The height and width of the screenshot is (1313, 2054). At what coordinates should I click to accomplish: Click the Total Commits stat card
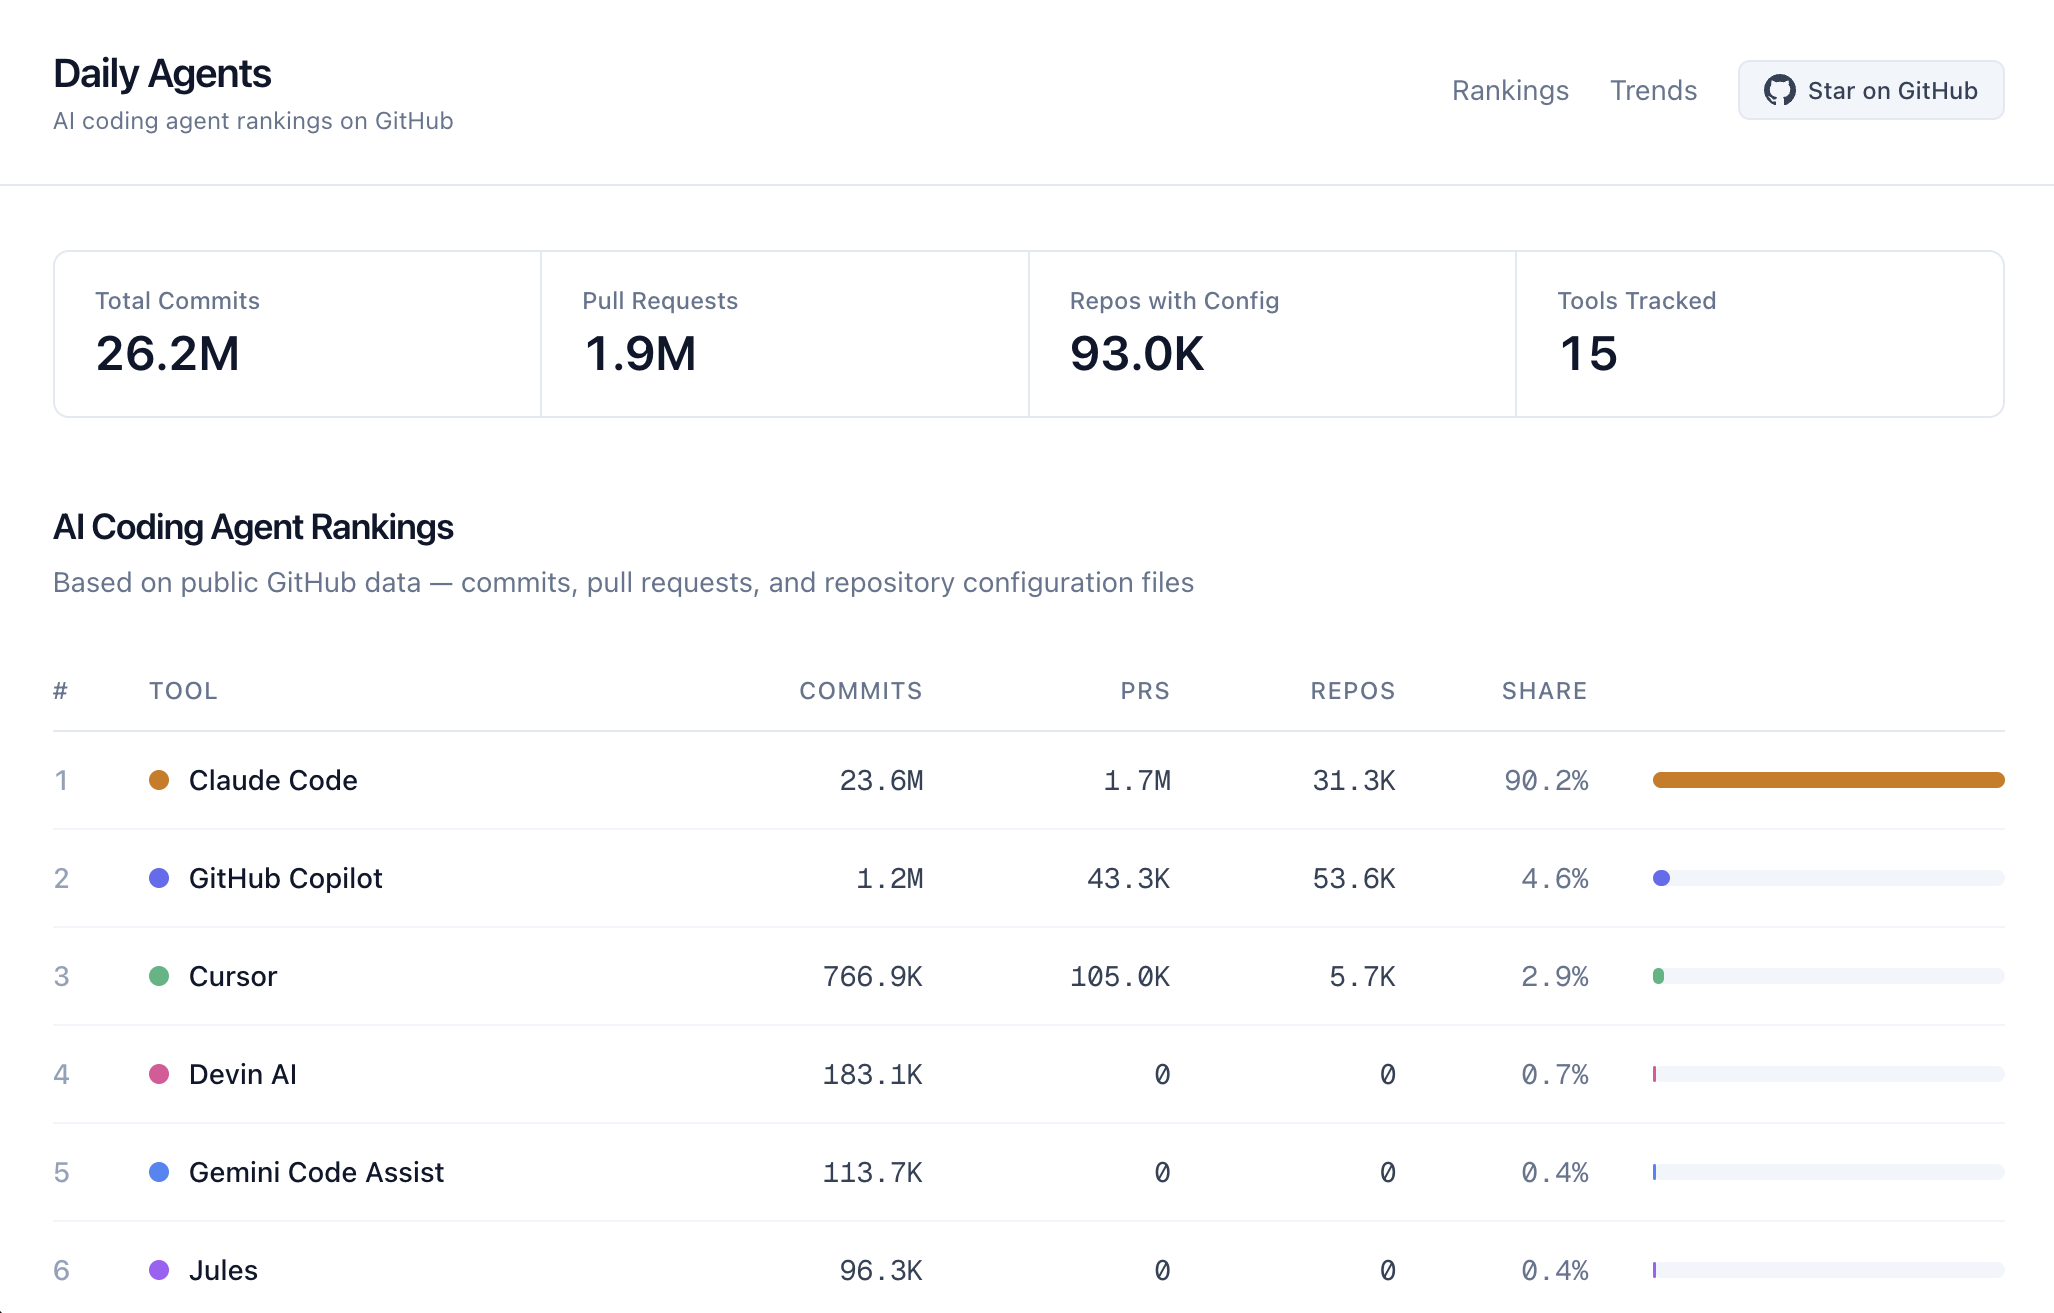[x=297, y=334]
